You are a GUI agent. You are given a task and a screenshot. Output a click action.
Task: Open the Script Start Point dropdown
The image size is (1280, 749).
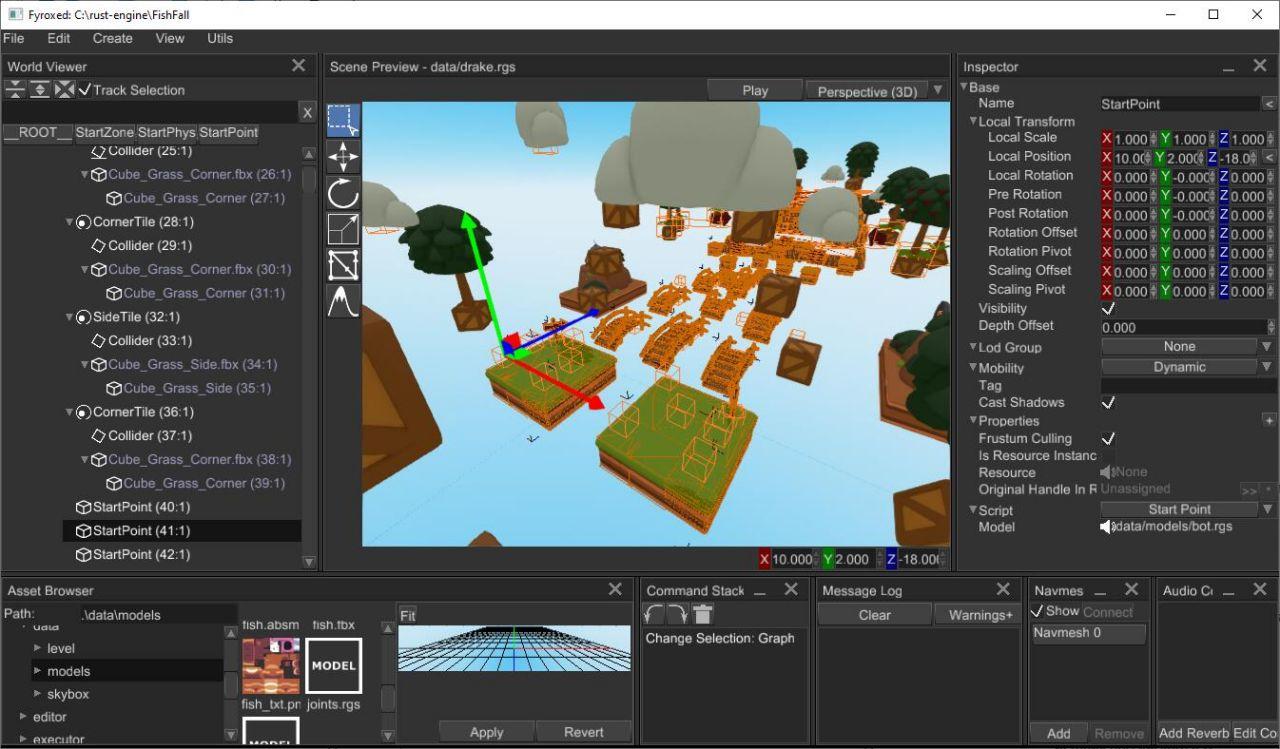coord(1266,509)
